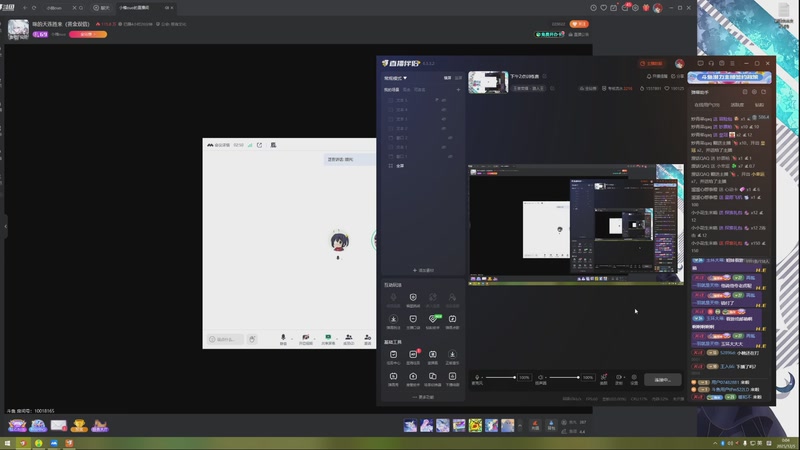Click microphone volume slider
This screenshot has width=800, height=450.
(501, 378)
